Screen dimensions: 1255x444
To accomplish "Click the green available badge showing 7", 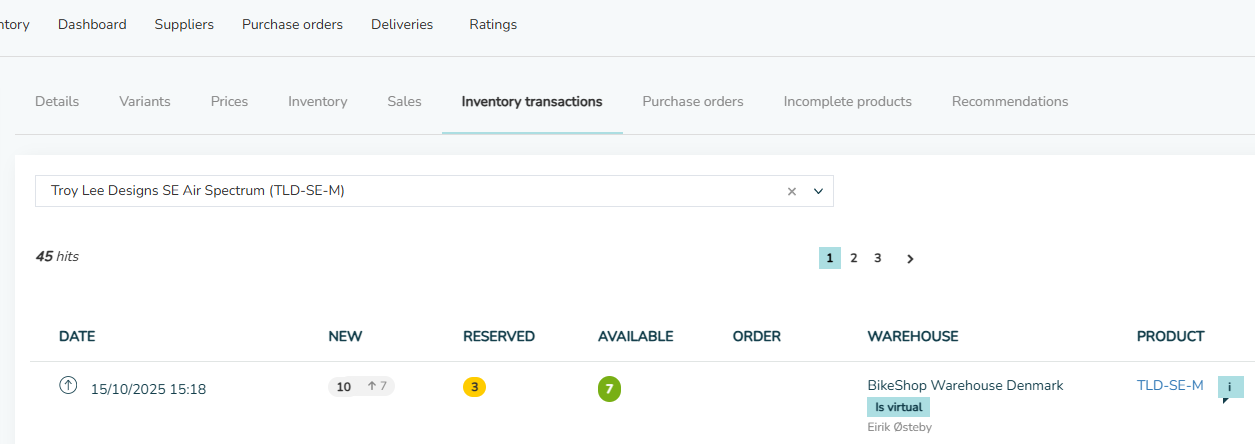I will click(x=609, y=388).
